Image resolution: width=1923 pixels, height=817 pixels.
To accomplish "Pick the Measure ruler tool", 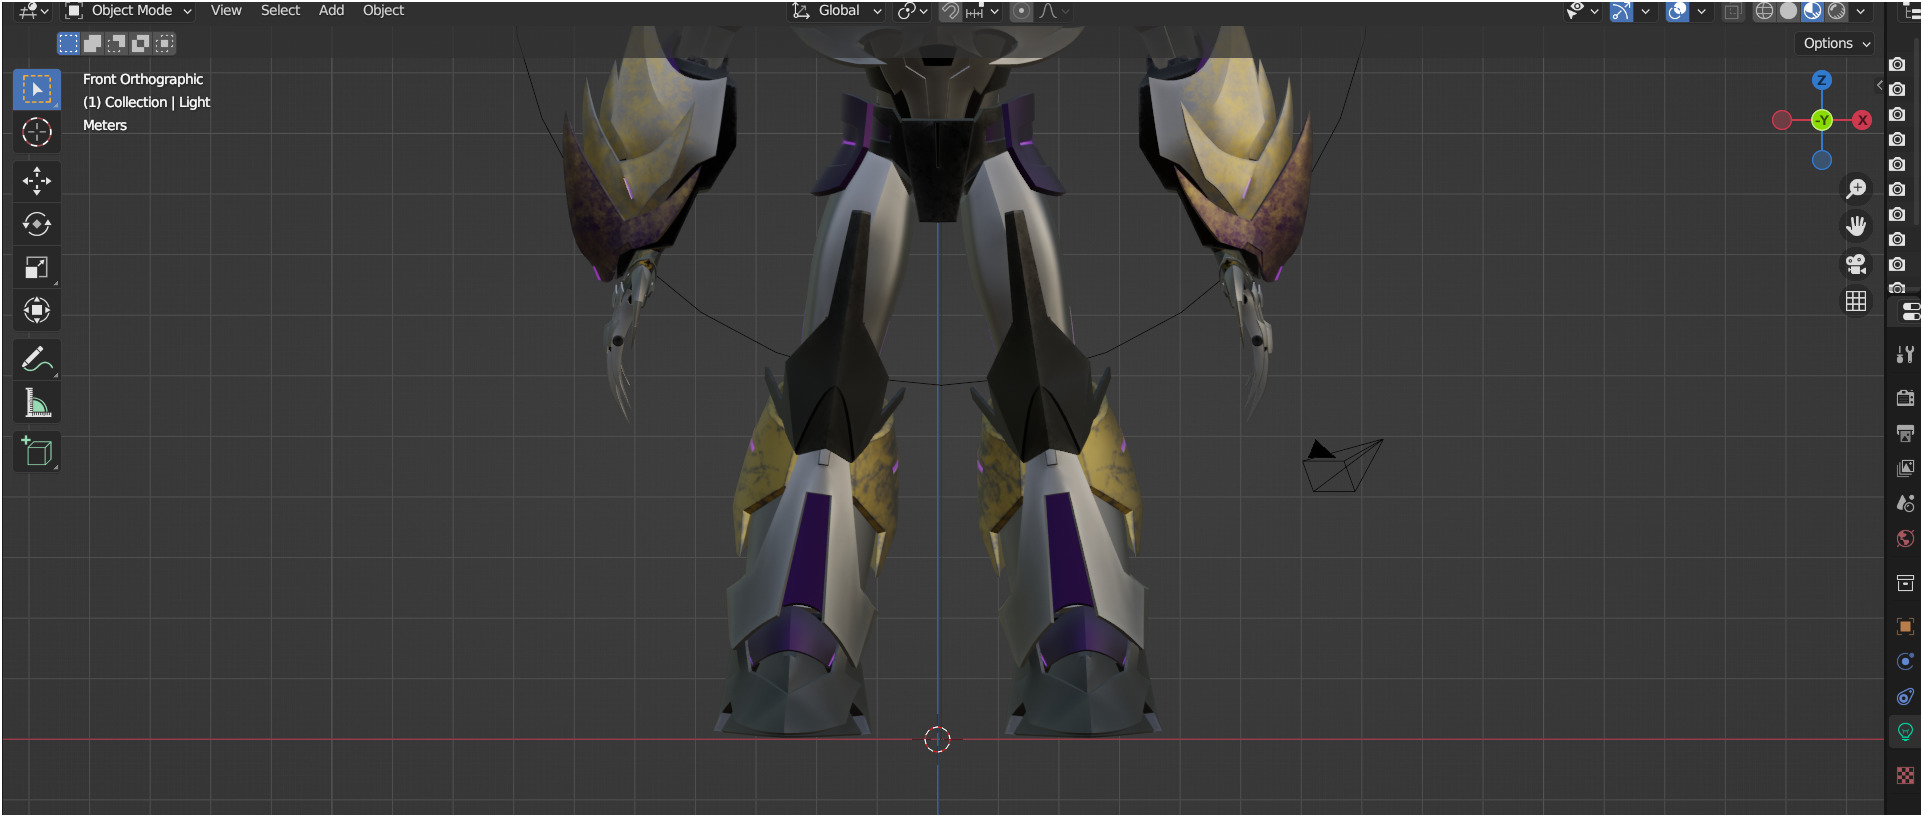I will [37, 402].
